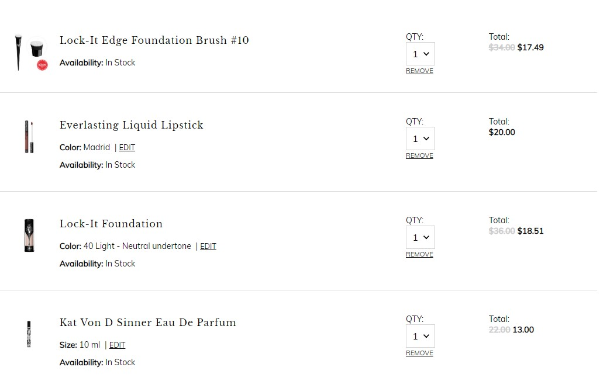Remove Kat Von D Sinner perfume from cart
Screen dimensions: 600x388
[419, 353]
